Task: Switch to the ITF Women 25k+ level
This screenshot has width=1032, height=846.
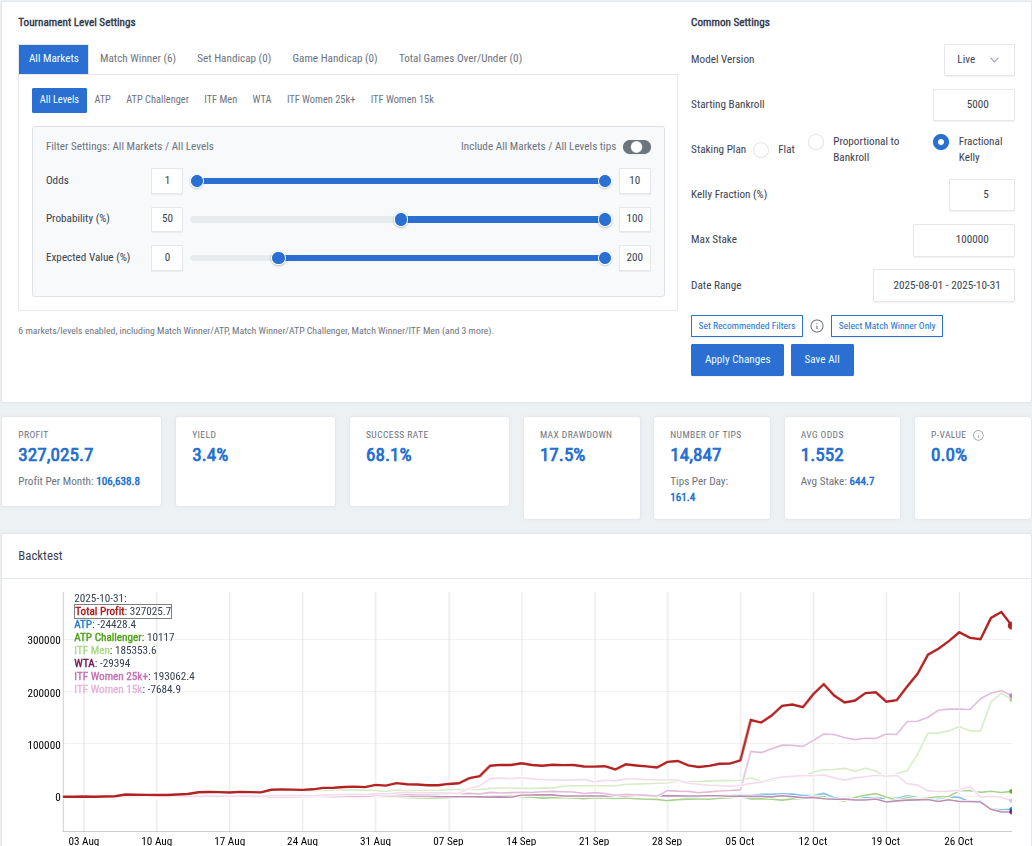Action: tap(320, 99)
